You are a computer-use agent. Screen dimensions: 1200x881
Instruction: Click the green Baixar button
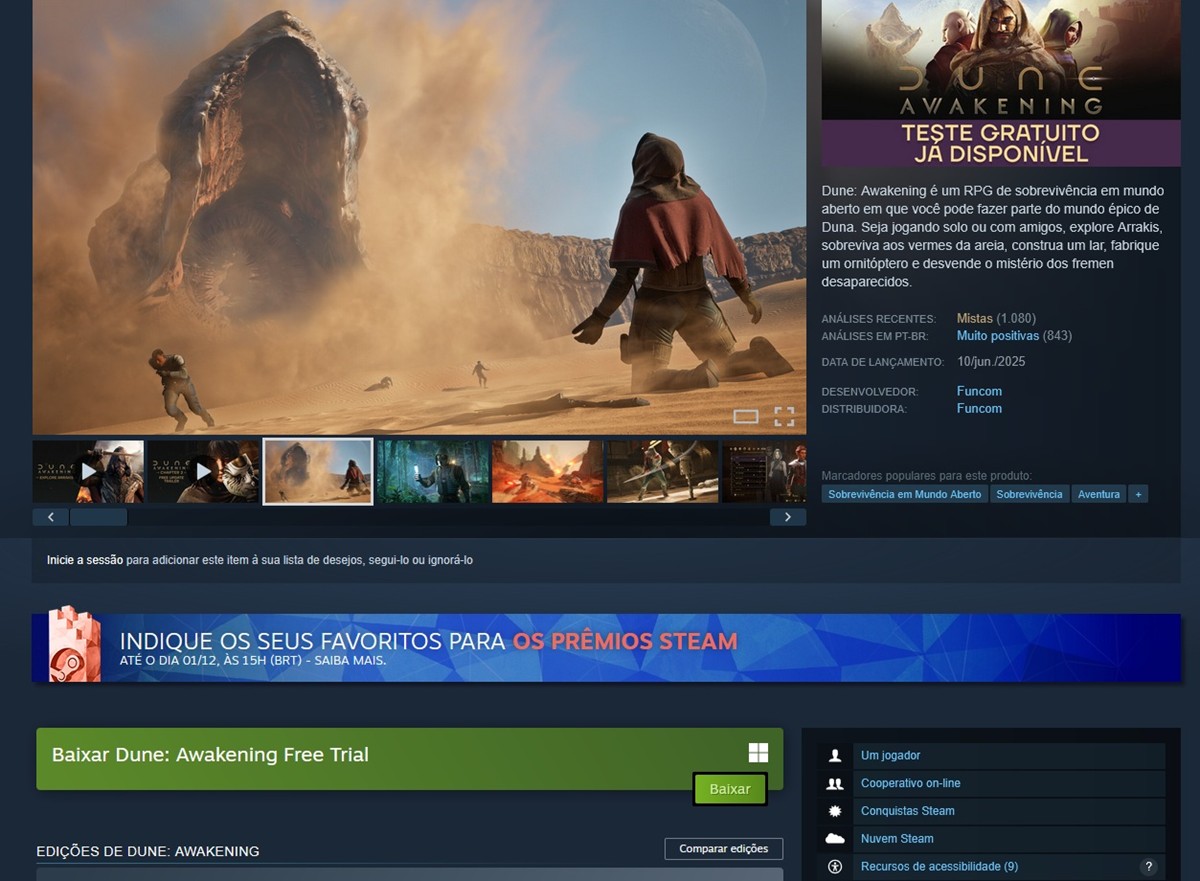point(730,789)
